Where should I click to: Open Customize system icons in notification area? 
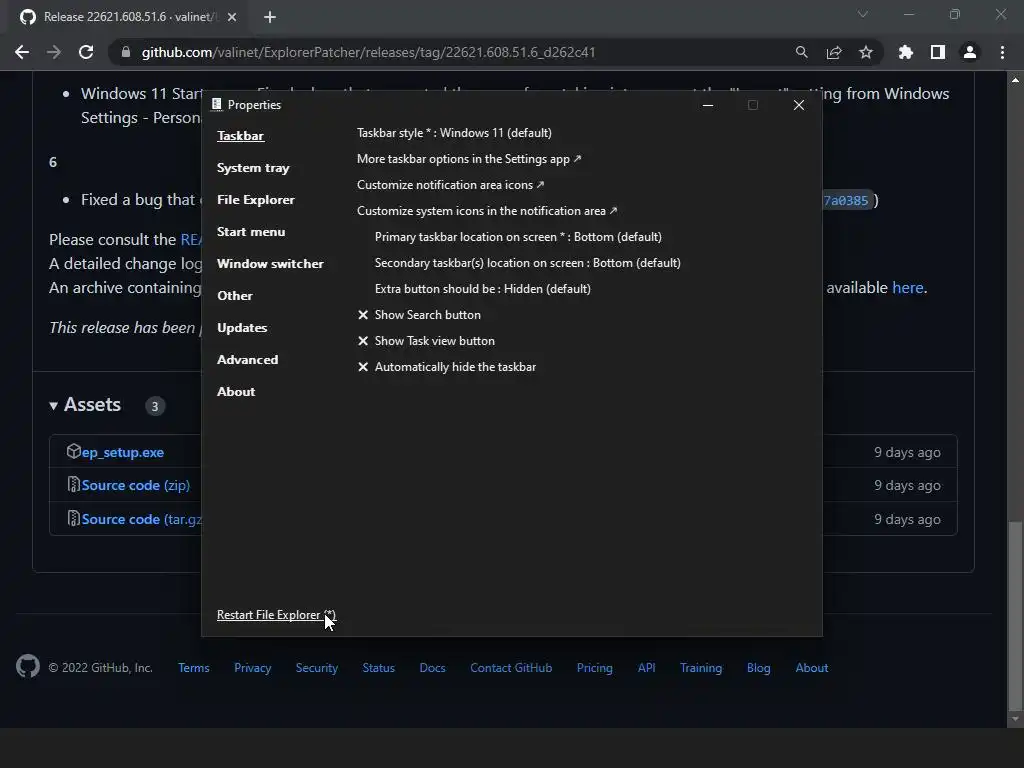487,211
